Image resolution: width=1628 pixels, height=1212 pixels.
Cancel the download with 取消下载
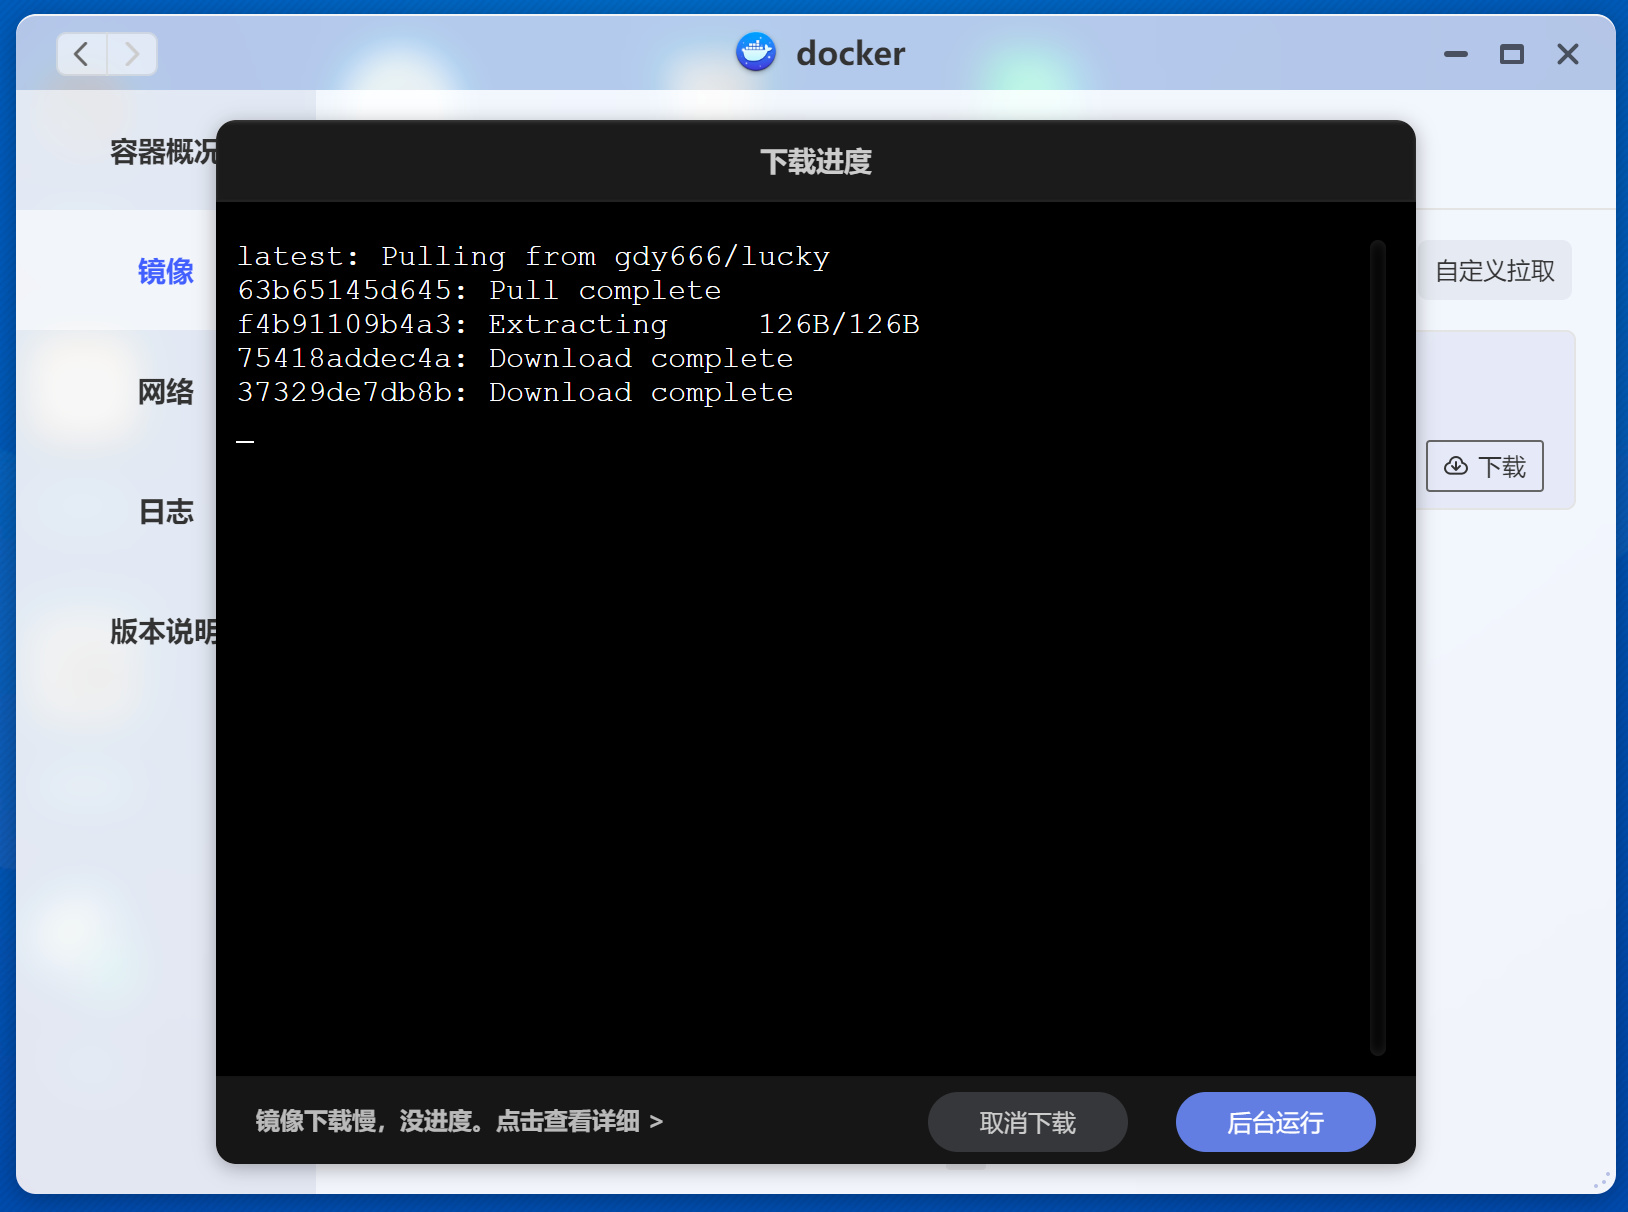pos(1028,1122)
